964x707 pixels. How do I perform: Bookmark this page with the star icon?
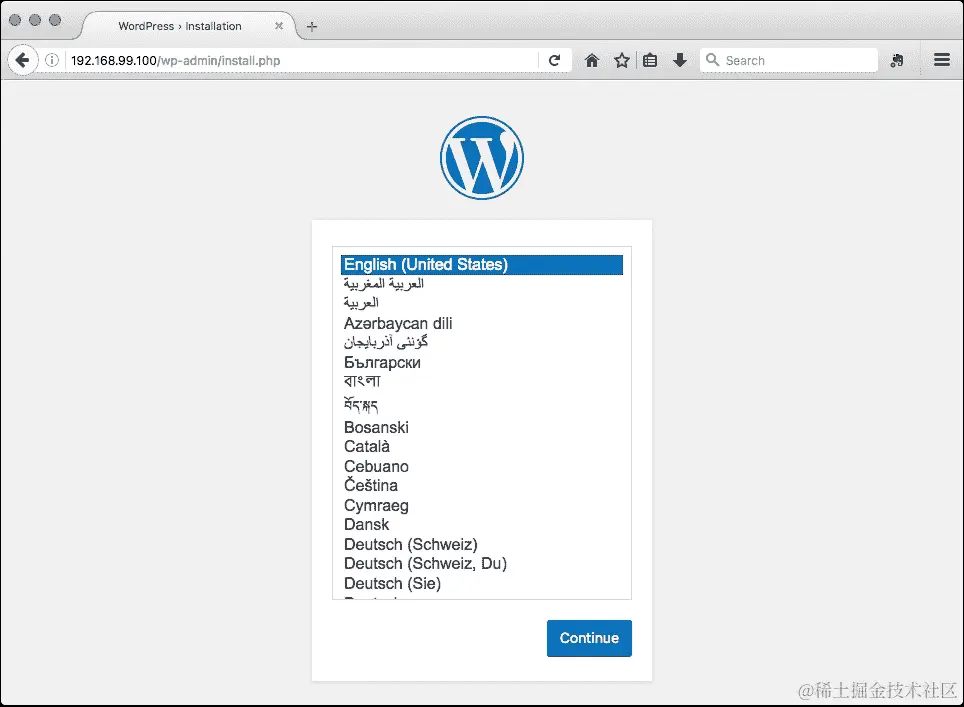point(622,59)
